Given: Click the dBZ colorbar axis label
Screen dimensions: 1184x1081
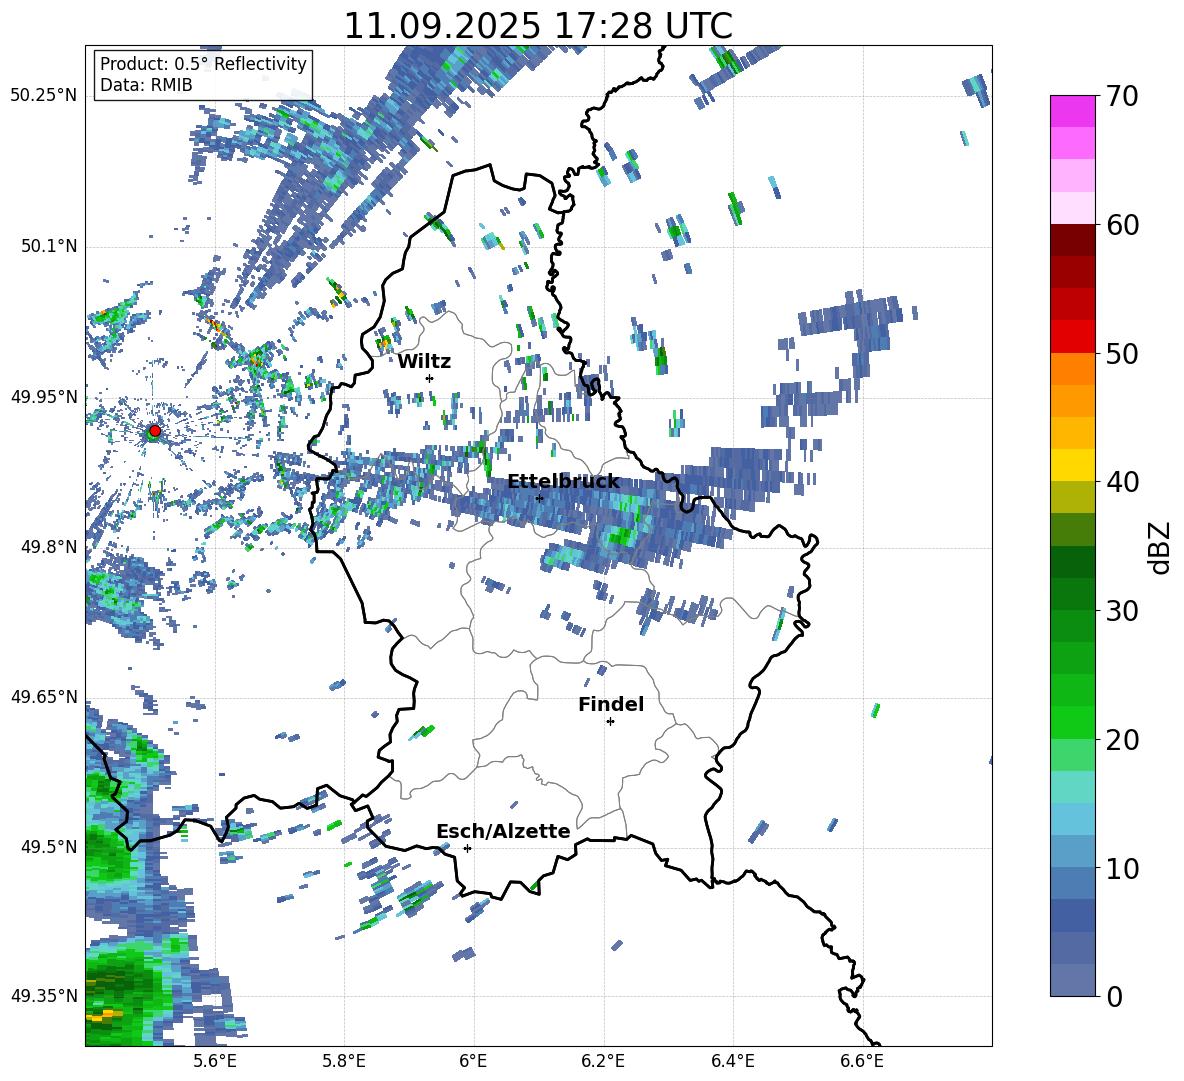Looking at the screenshot, I should coord(1161,547).
